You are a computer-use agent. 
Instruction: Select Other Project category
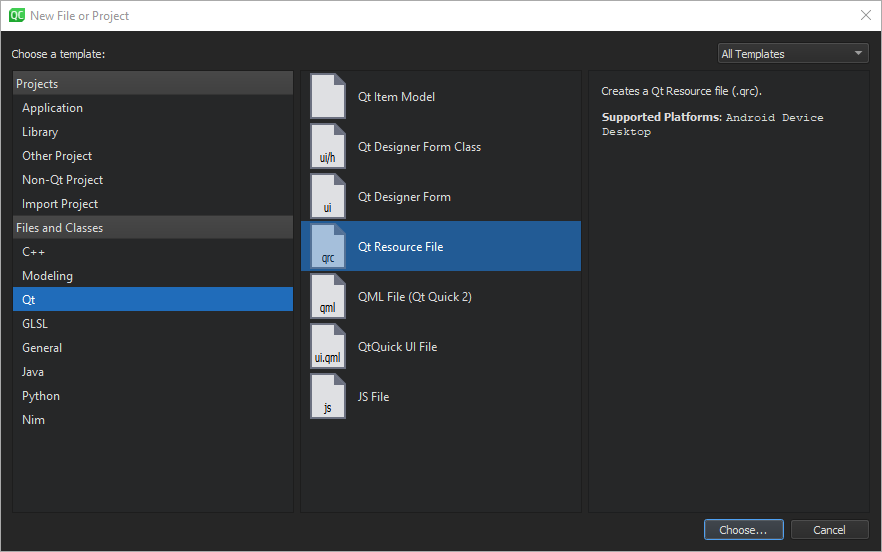[153, 156]
